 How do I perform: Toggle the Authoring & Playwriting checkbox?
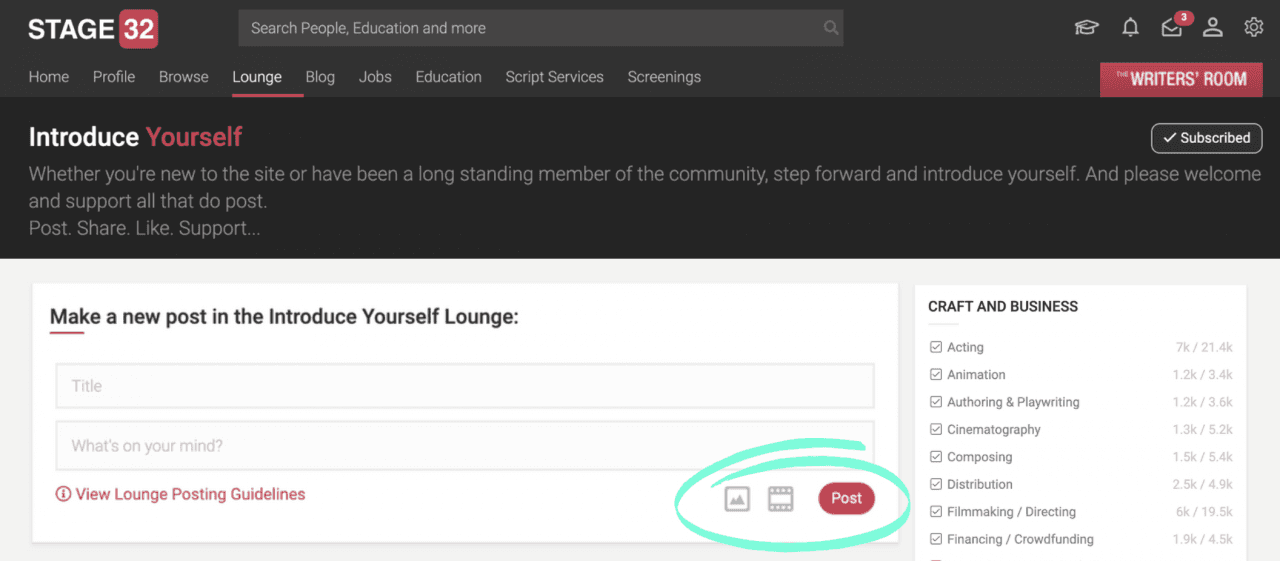936,402
